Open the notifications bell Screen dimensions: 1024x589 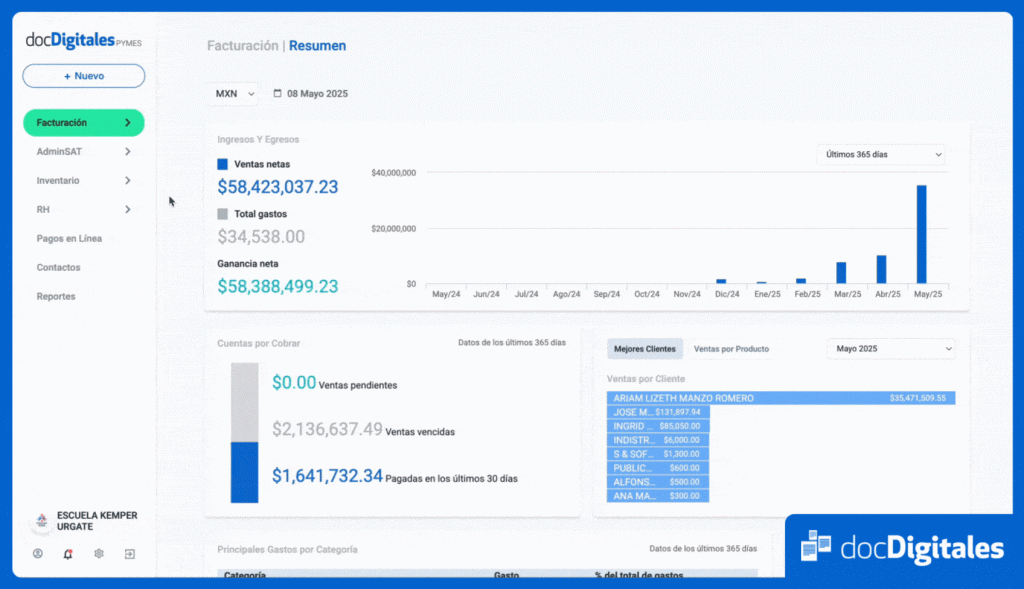(68, 553)
